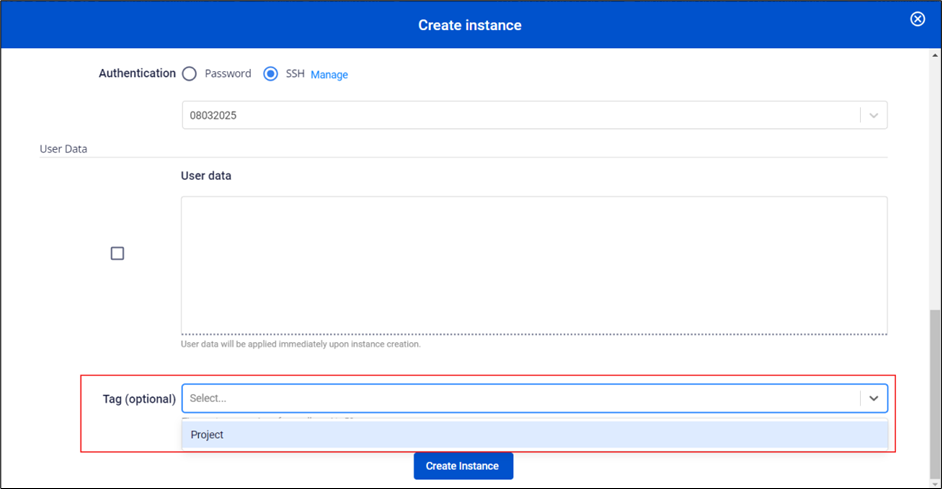Focus the User data text area
942x489 pixels.
point(533,264)
